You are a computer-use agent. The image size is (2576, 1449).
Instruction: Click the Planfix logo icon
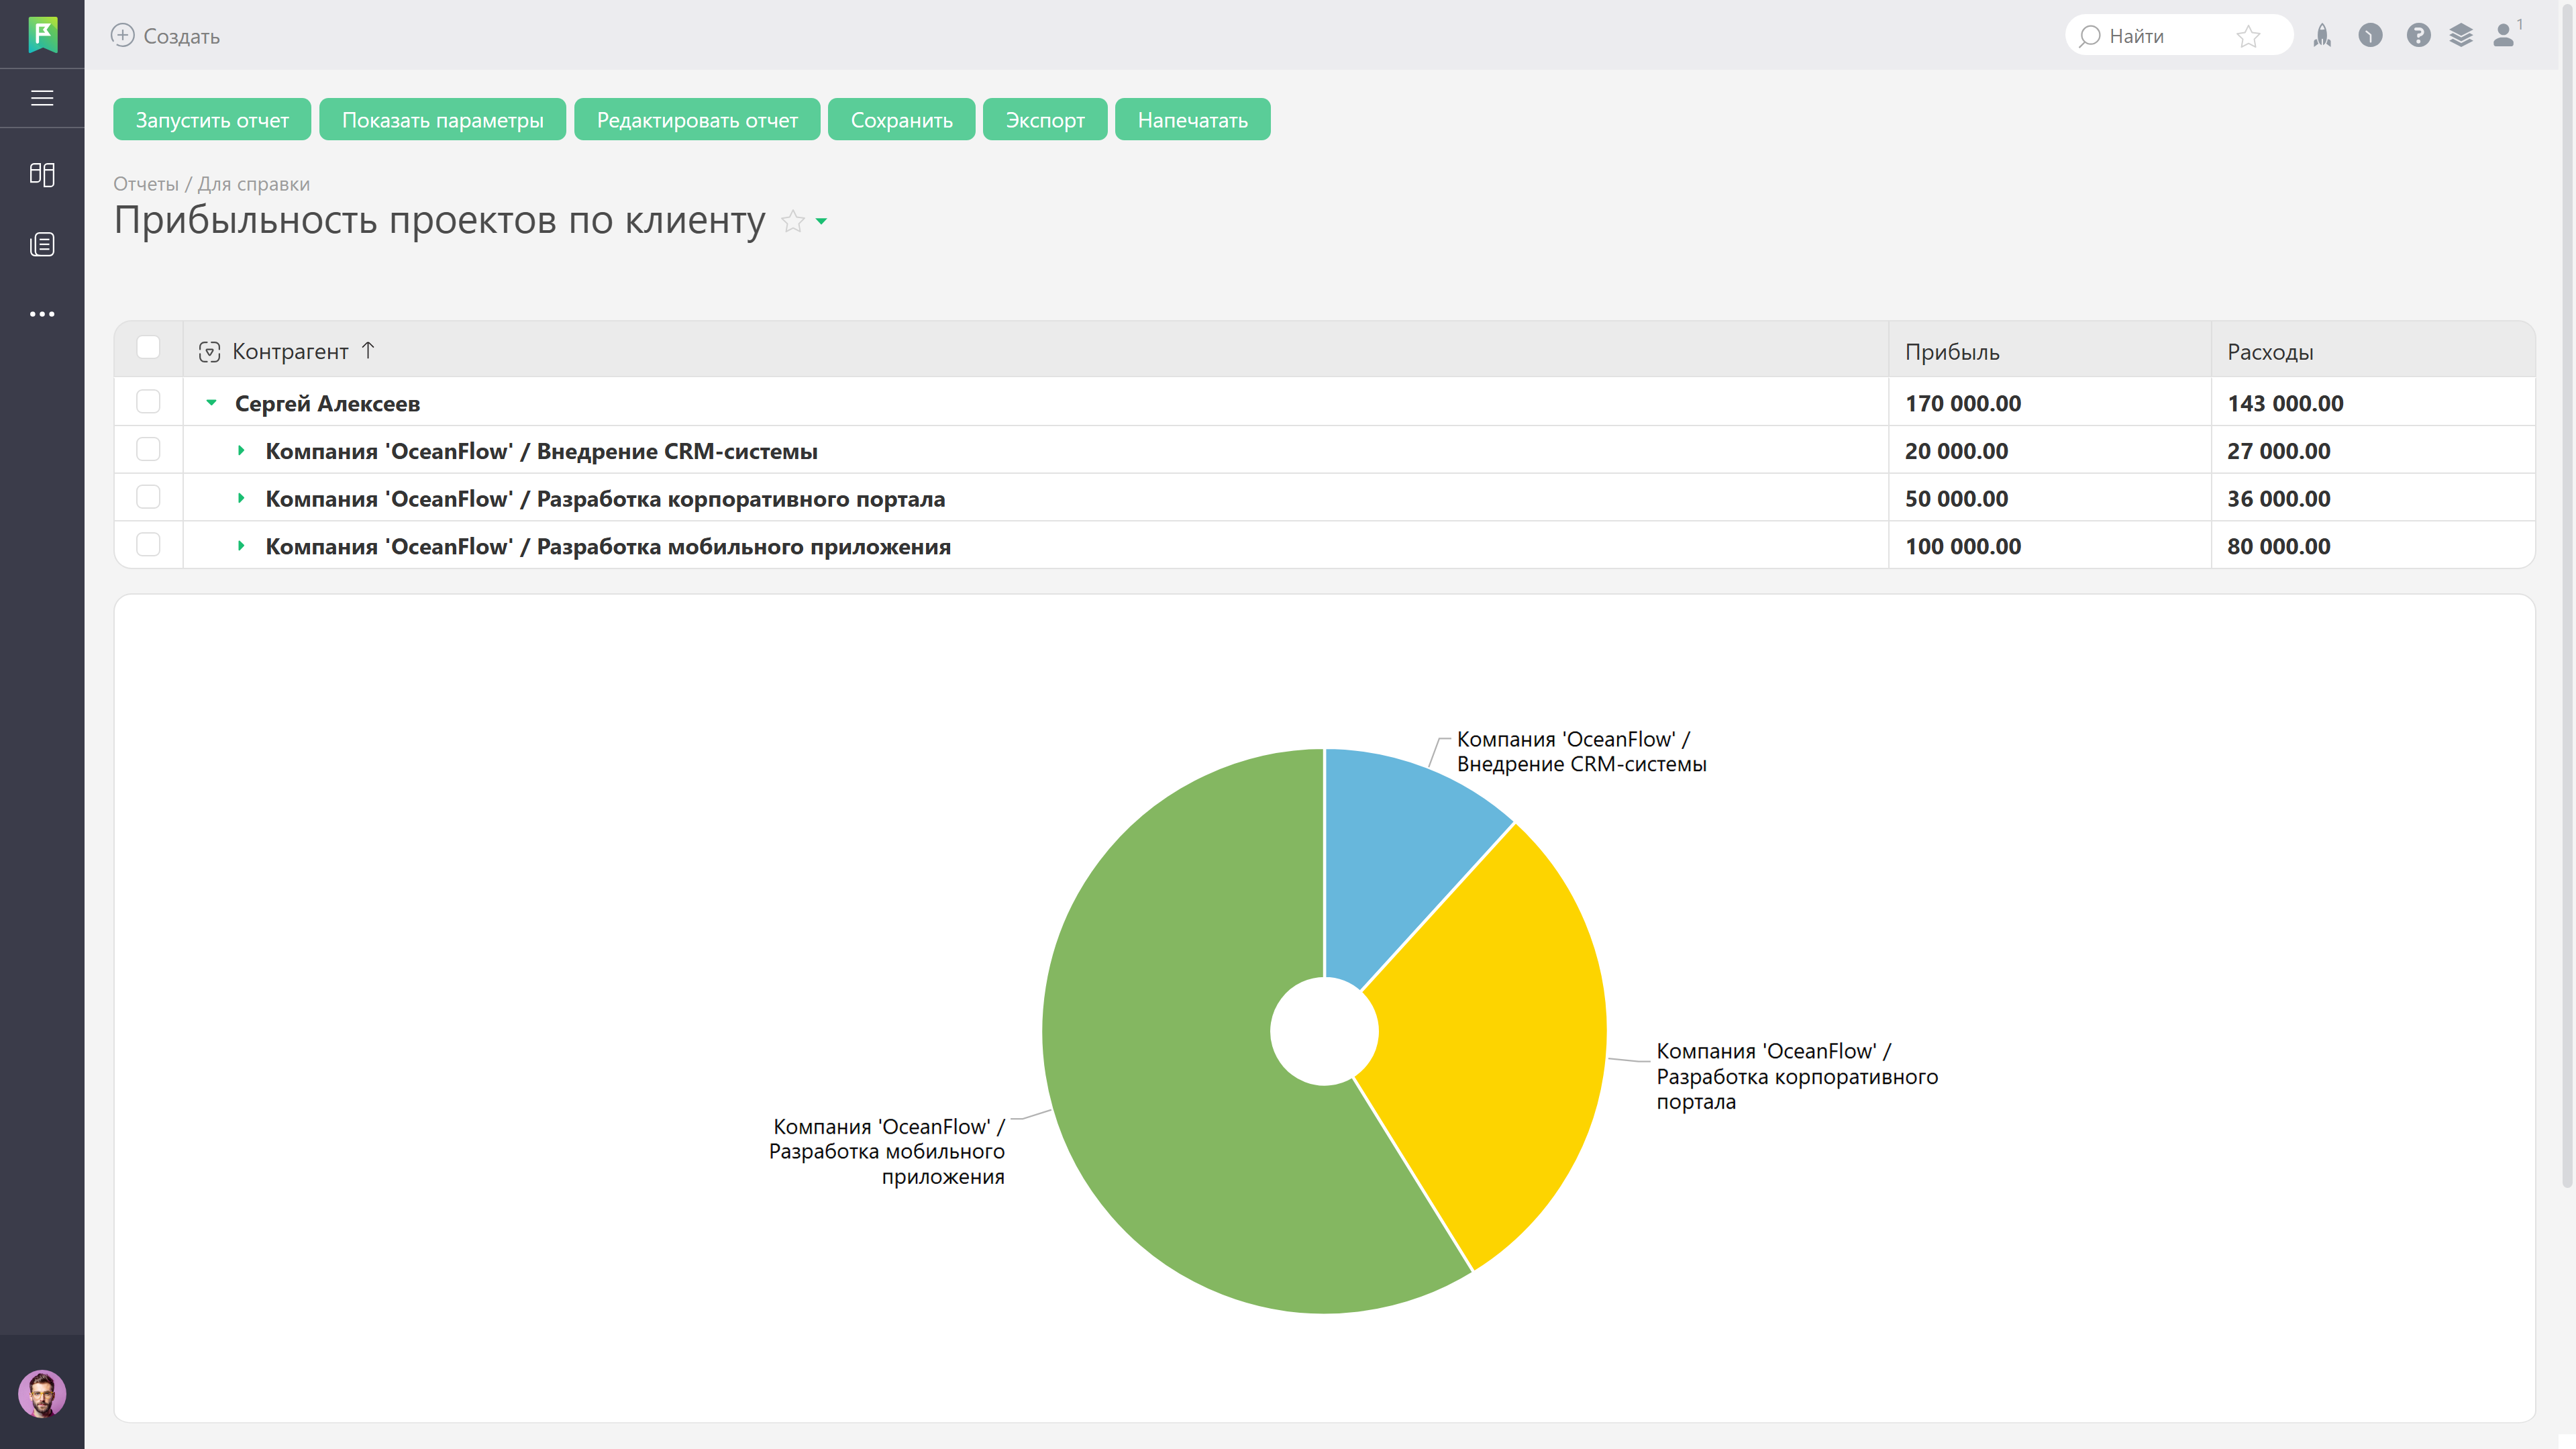42,35
